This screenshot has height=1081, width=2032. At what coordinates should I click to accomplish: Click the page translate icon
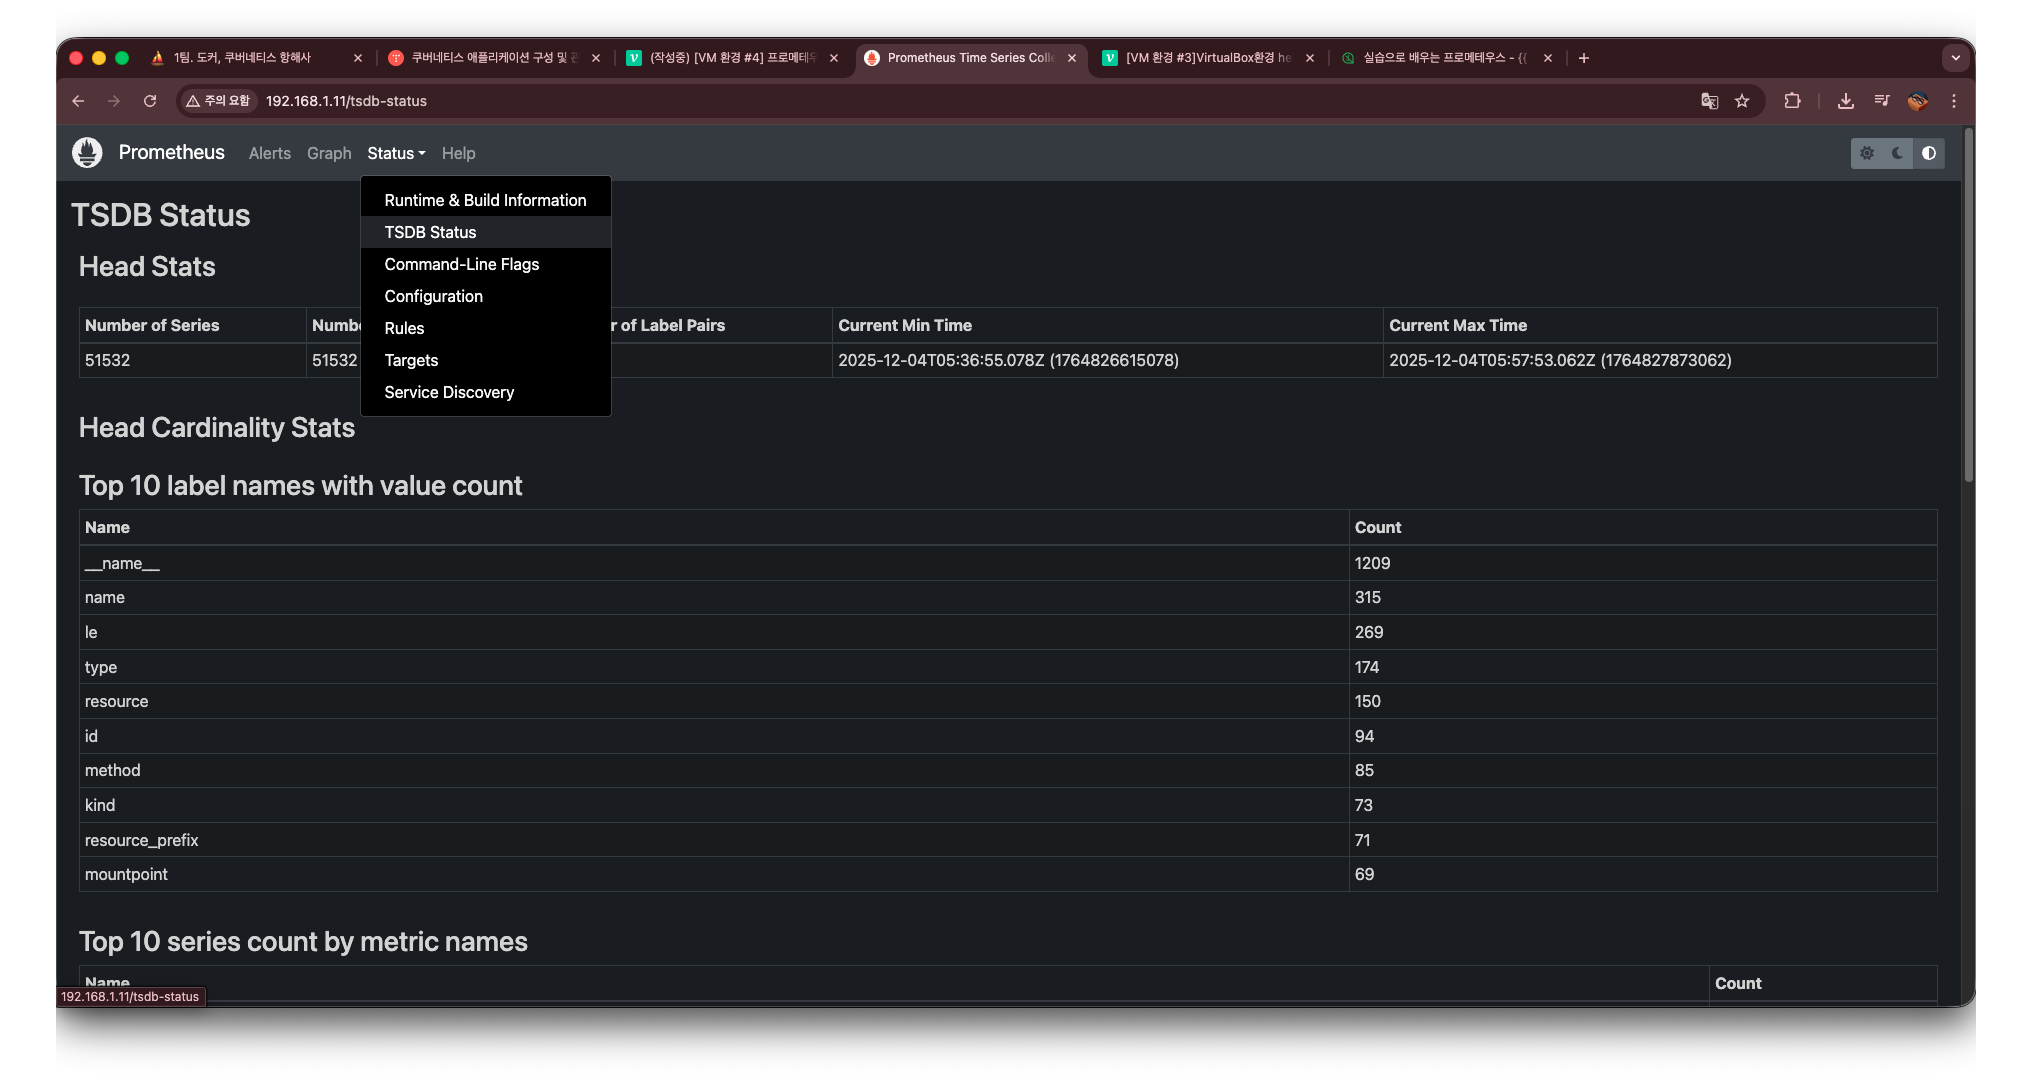pos(1709,101)
